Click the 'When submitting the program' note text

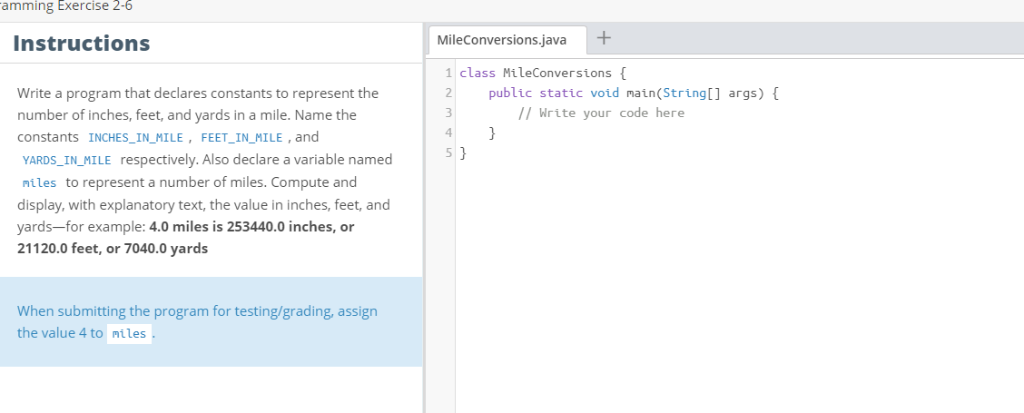[x=197, y=322]
